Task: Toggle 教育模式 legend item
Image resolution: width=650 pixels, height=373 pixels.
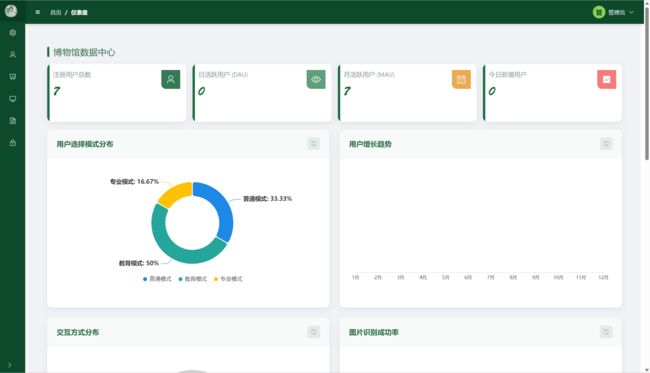Action: coord(192,279)
